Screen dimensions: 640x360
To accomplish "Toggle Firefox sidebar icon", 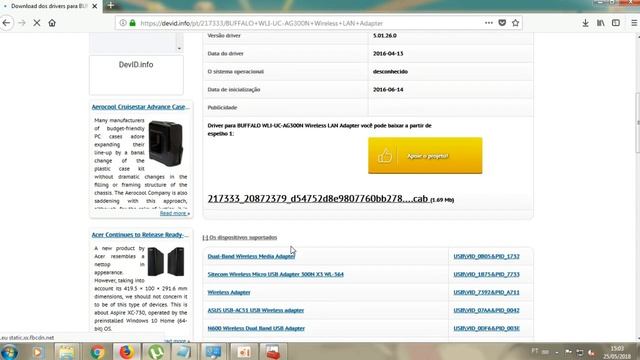I will (616, 23).
